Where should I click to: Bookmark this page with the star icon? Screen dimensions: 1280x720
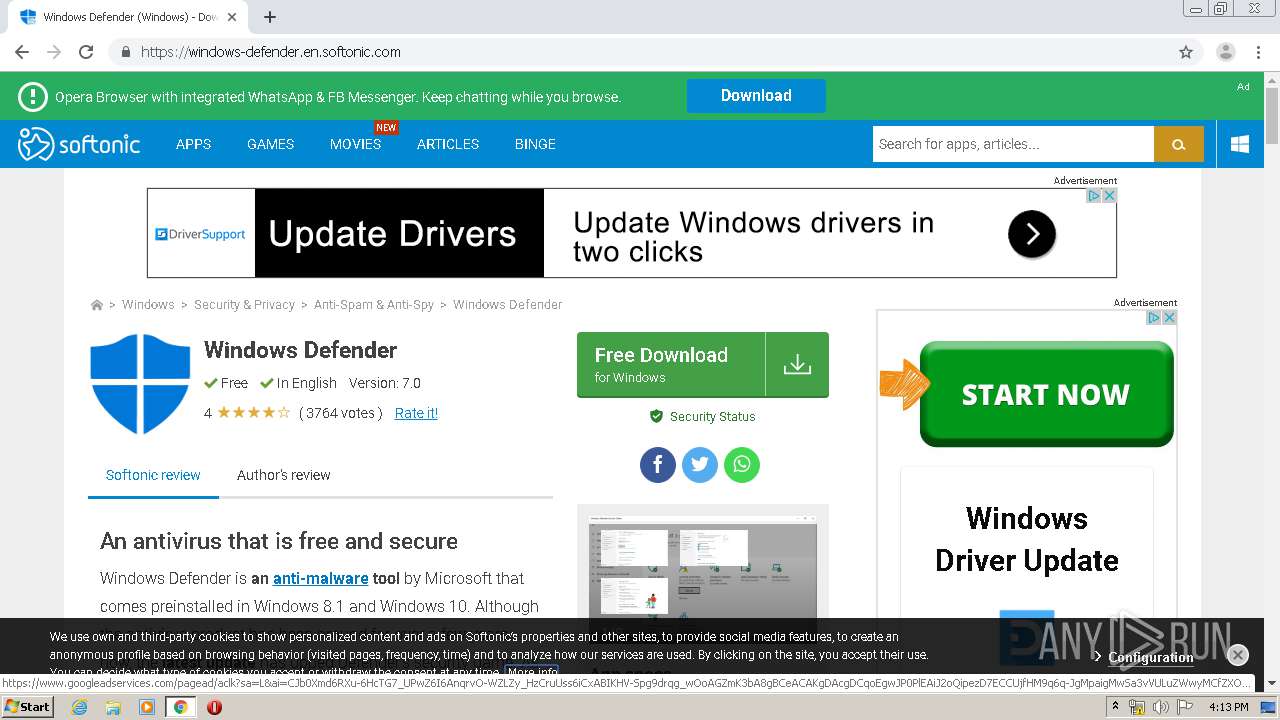[1186, 52]
